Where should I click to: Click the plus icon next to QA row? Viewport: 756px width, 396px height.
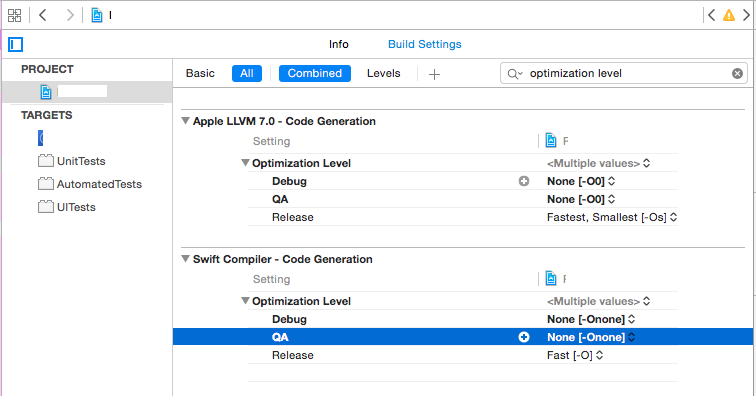point(524,337)
